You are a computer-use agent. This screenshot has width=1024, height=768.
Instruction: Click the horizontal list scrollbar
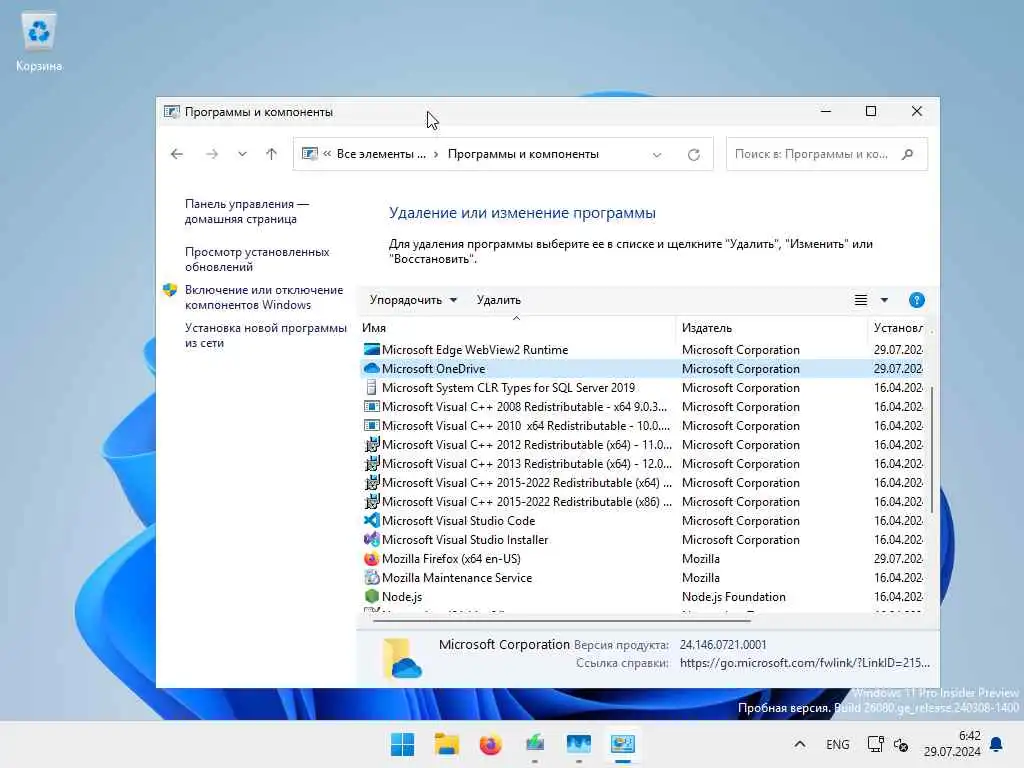tap(562, 620)
